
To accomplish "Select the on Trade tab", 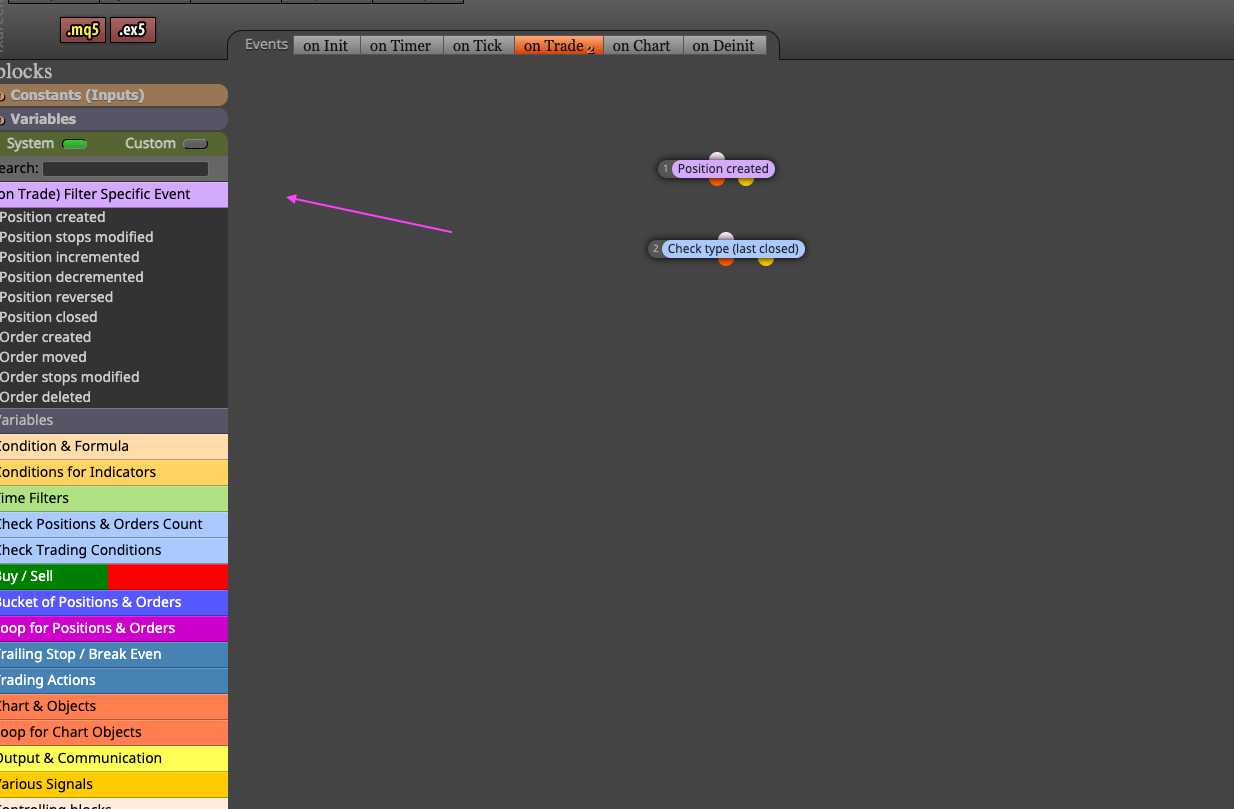I will 559,45.
